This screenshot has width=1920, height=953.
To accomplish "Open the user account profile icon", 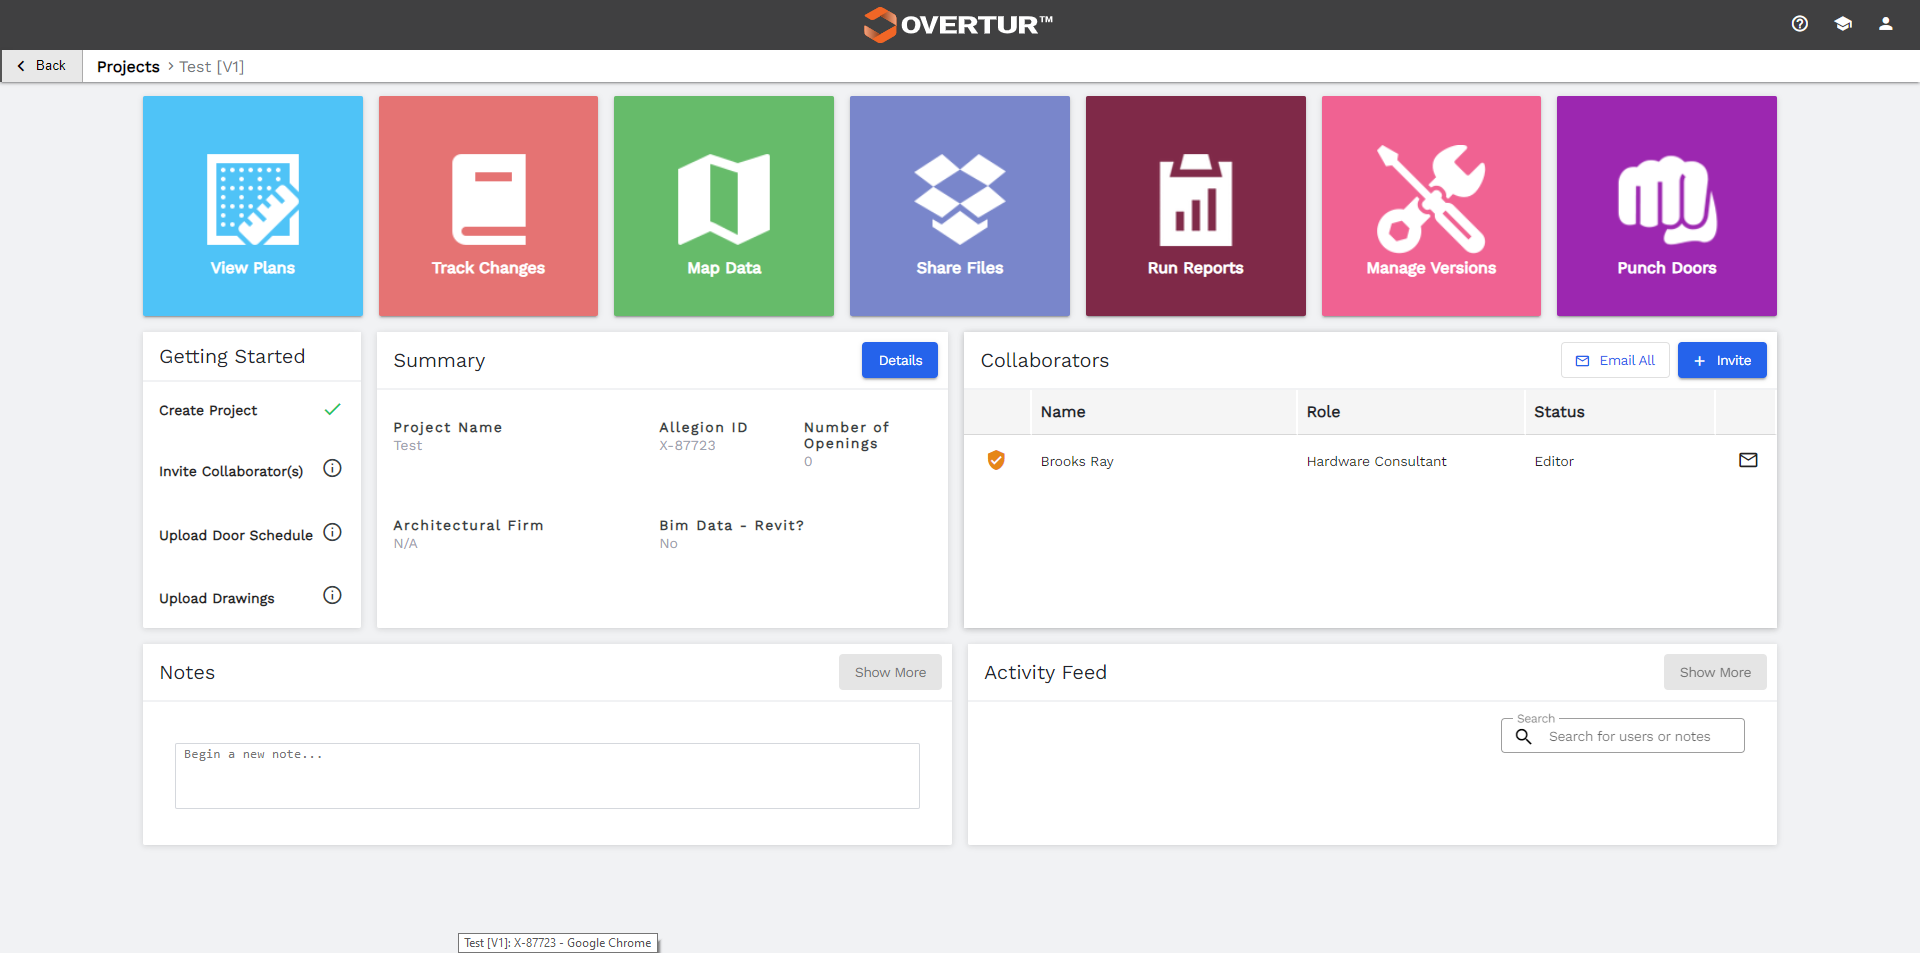I will tap(1886, 24).
